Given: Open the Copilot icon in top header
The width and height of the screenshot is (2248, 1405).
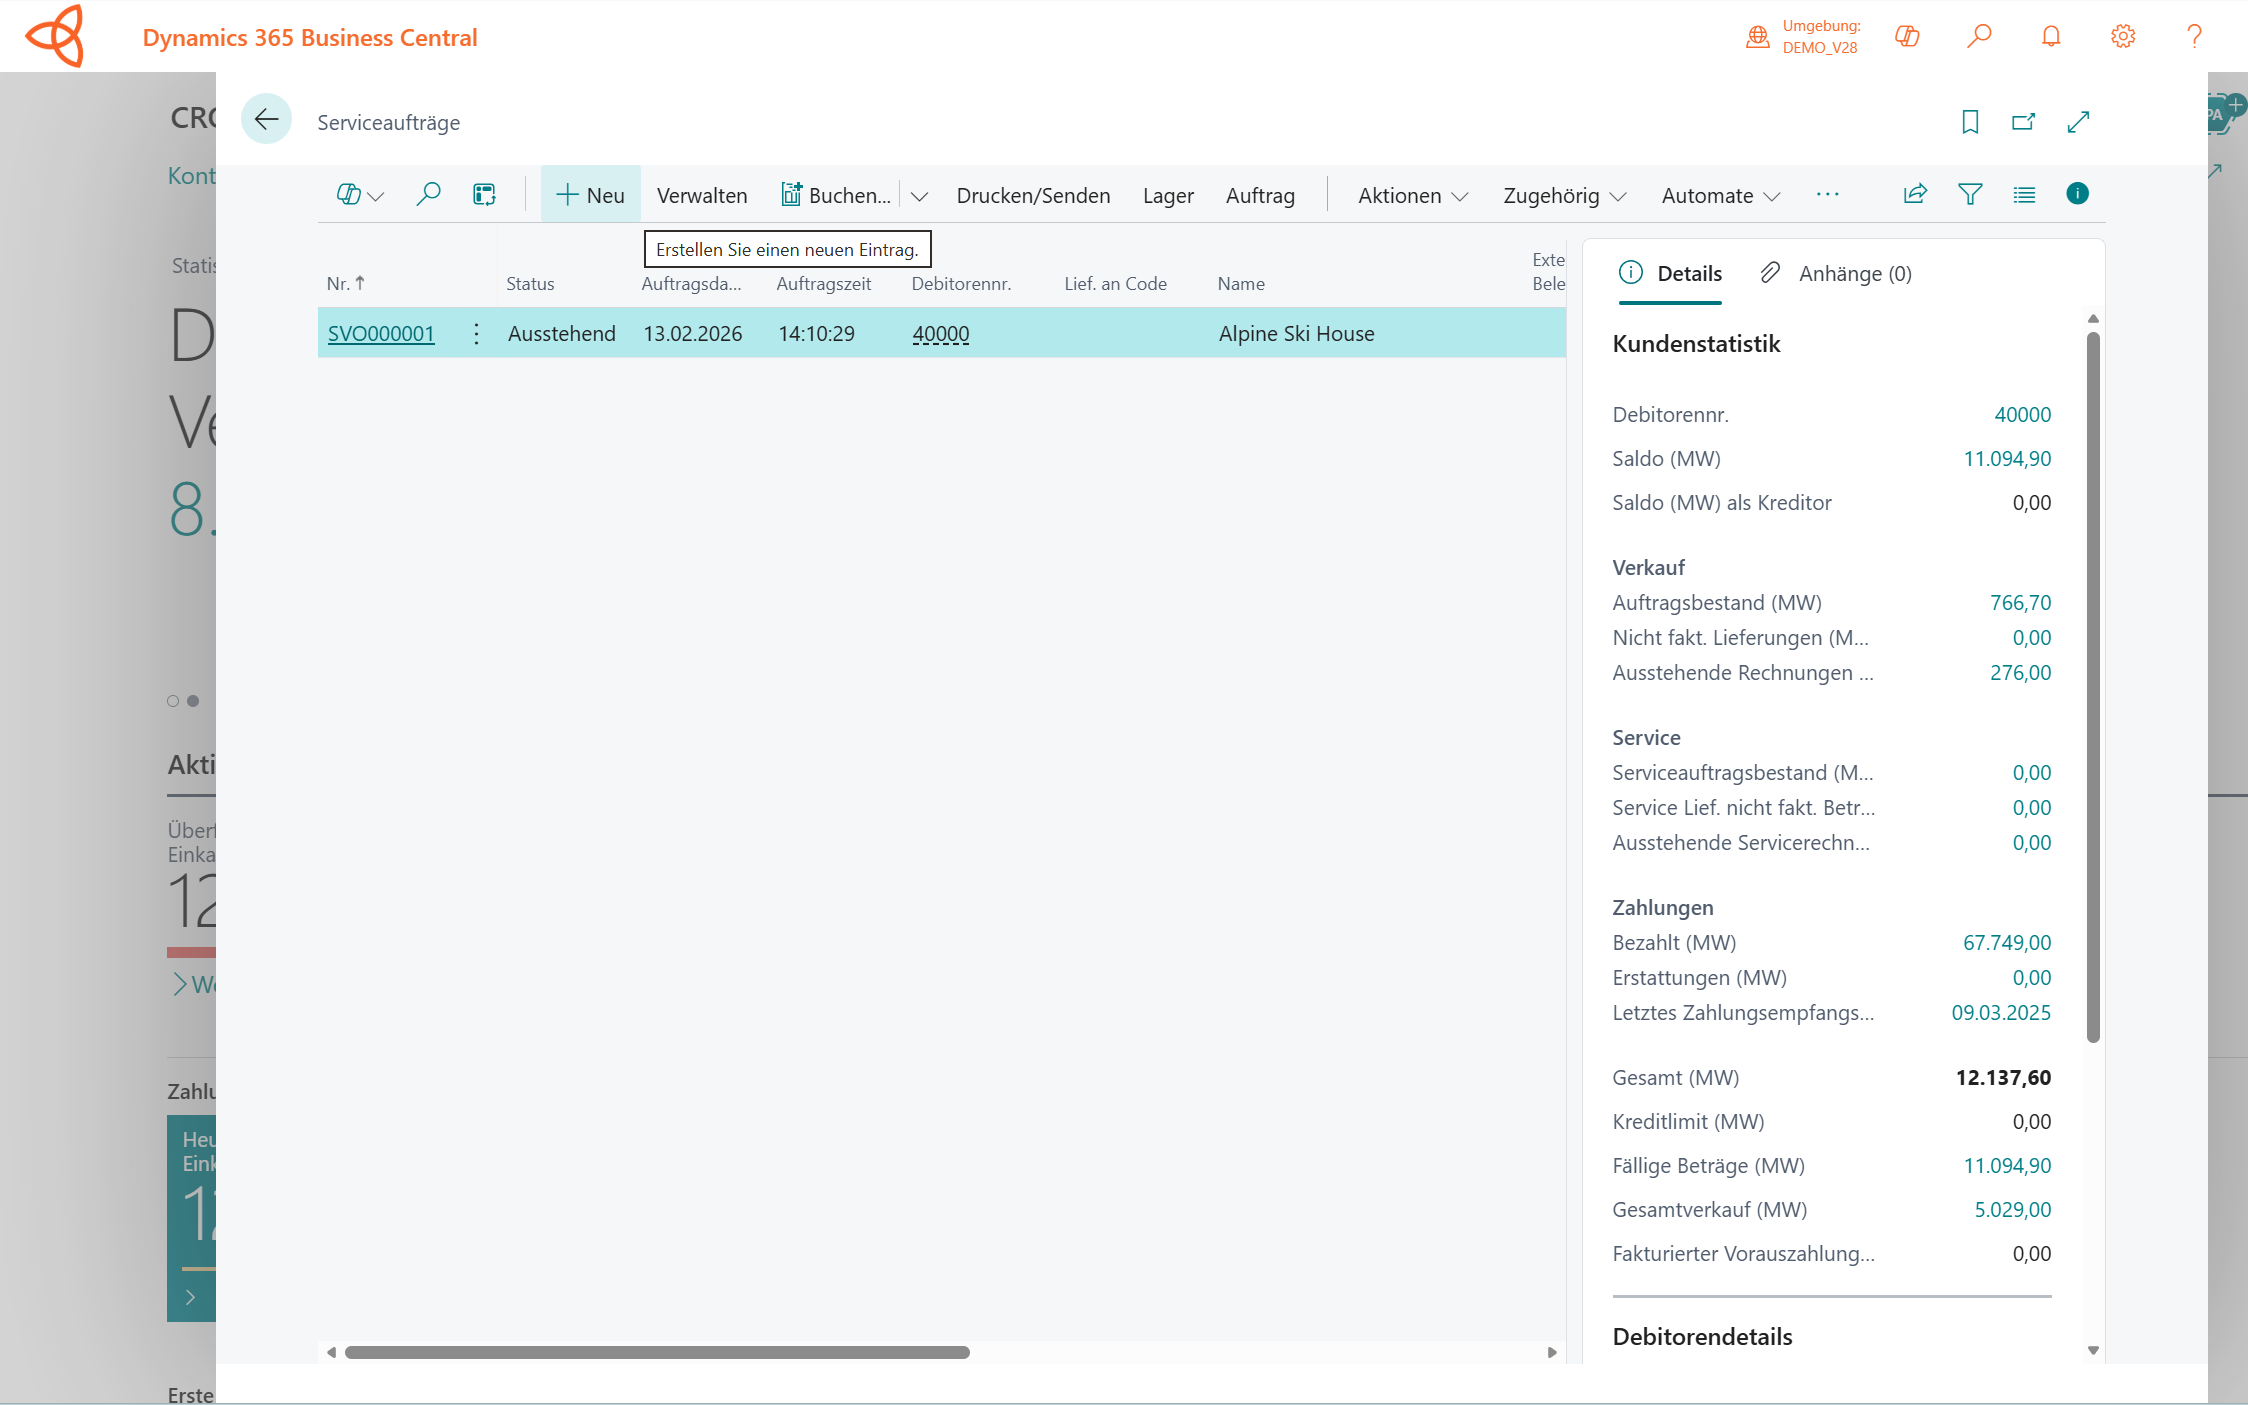Looking at the screenshot, I should coord(1907,37).
